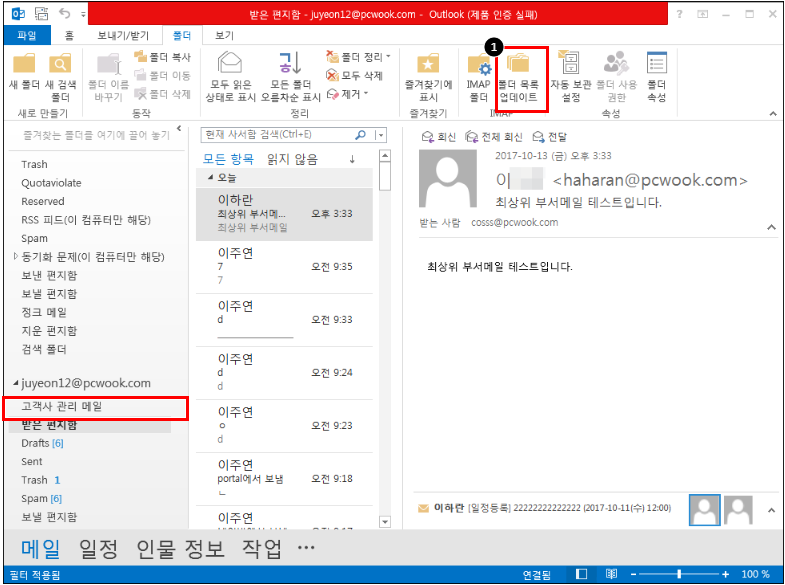Click the 새 폴더 (New Folder) icon
Screen dimensions: 785x585
(24, 64)
